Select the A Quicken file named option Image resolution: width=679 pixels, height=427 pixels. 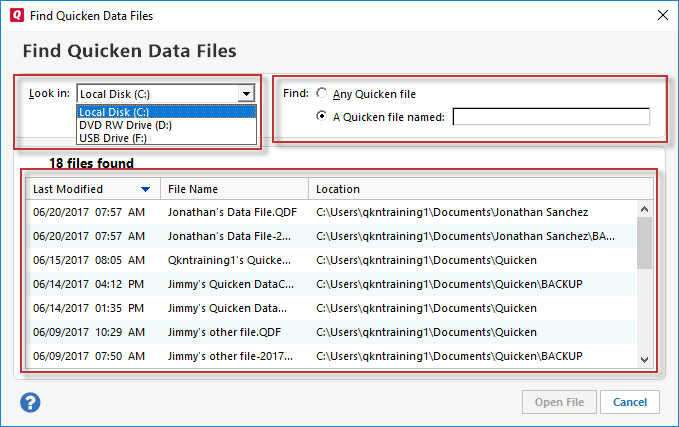pos(321,117)
